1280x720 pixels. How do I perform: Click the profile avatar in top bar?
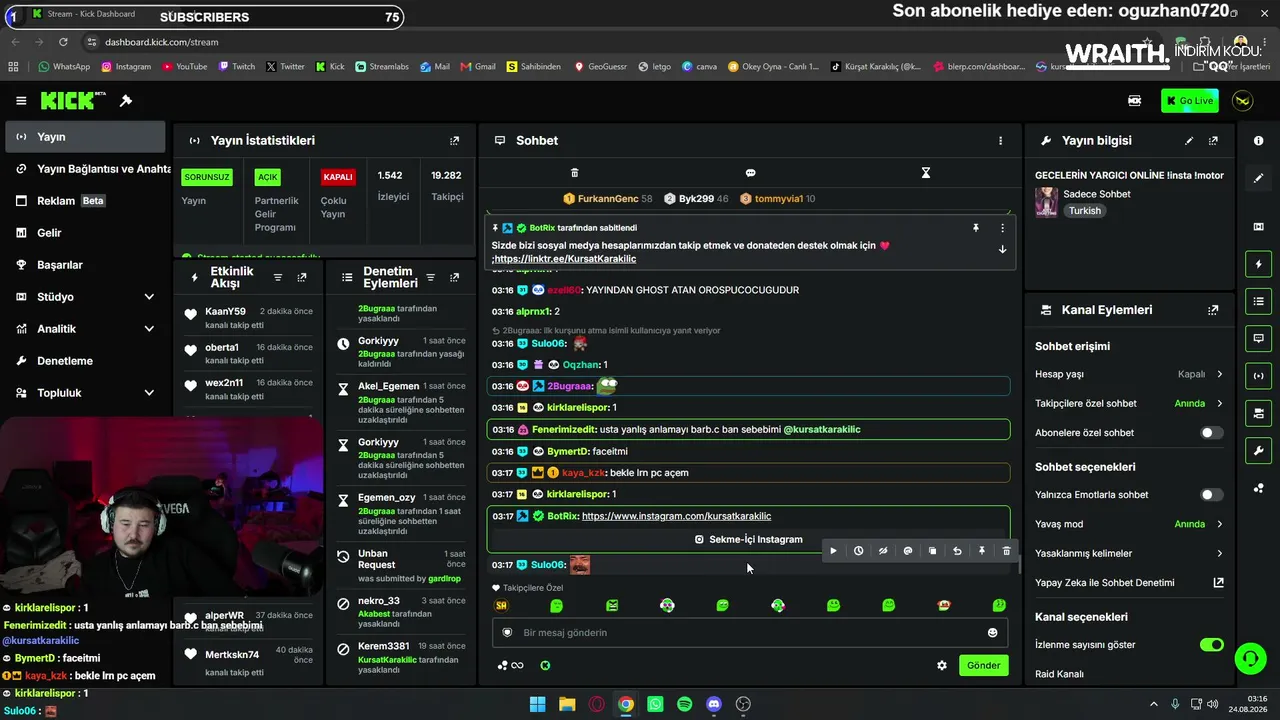1243,101
